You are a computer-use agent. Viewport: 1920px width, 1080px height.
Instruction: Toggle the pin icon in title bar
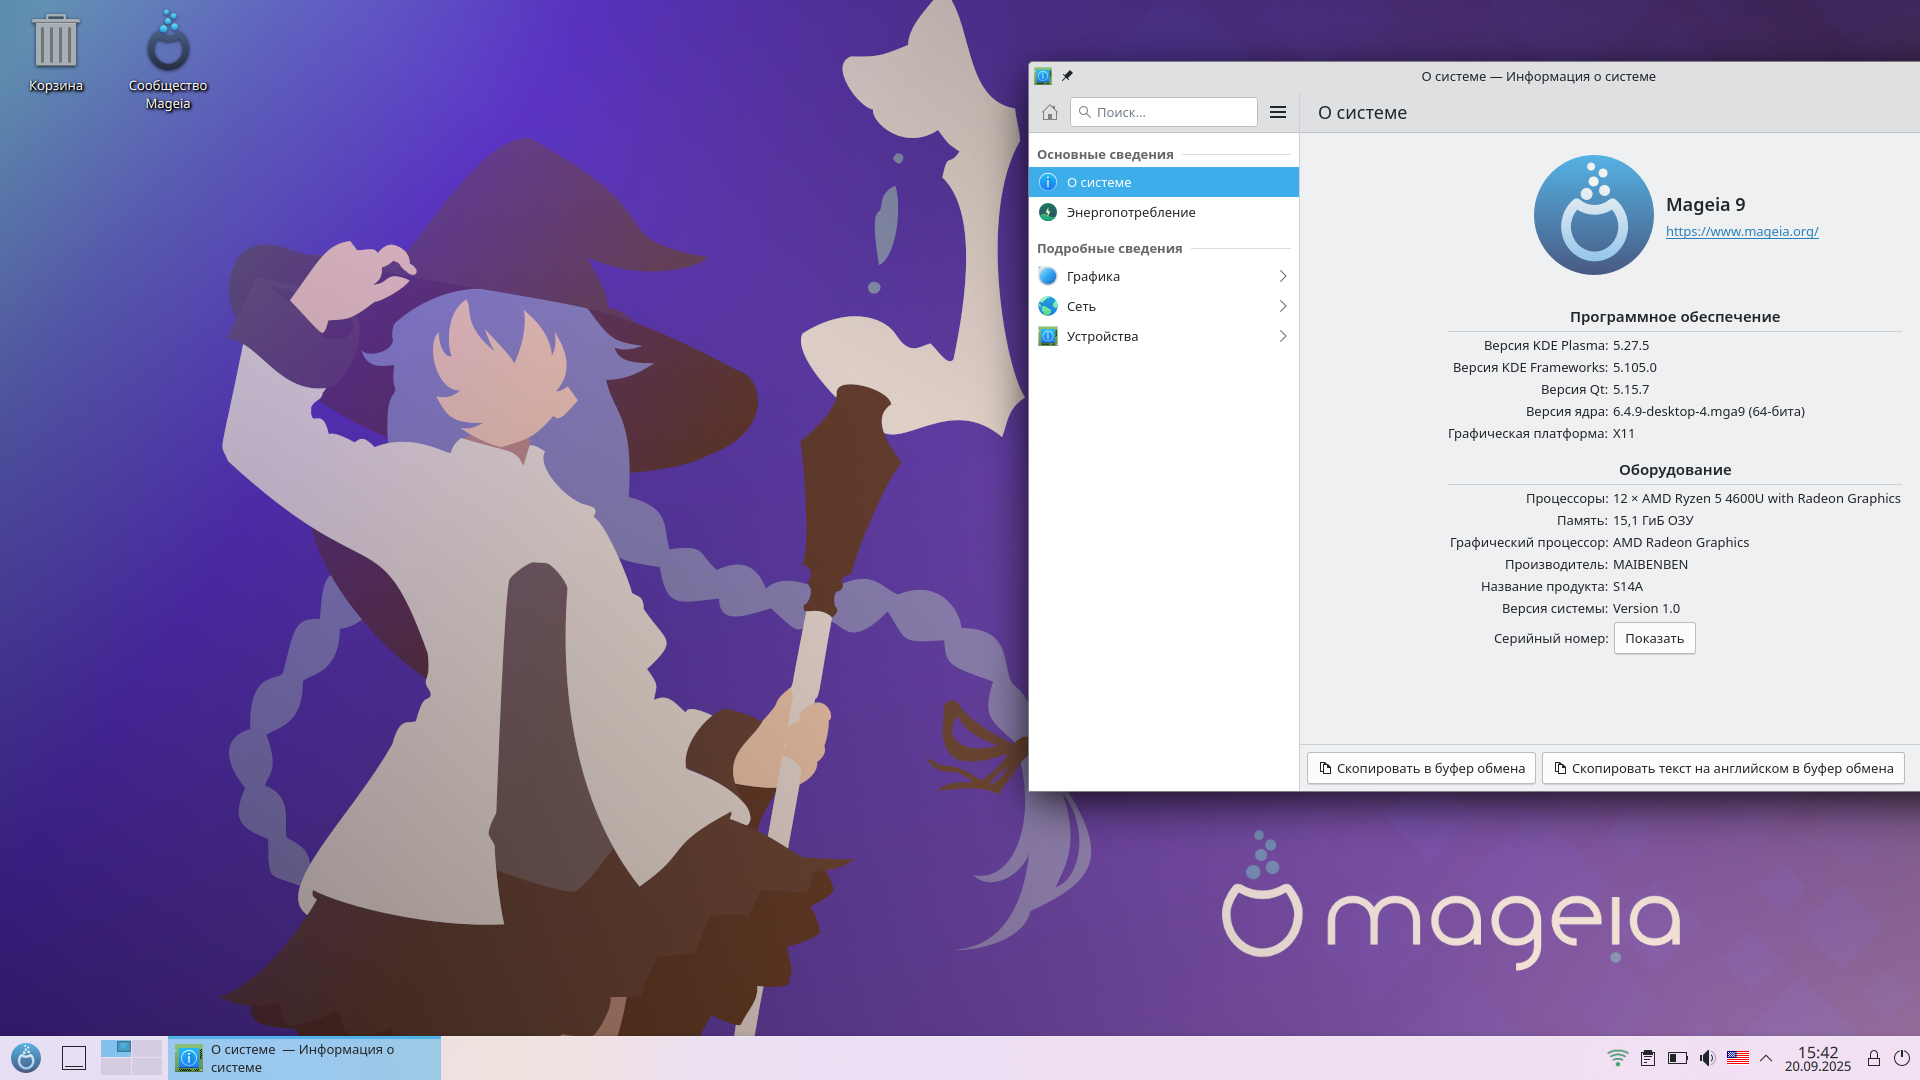(x=1067, y=76)
